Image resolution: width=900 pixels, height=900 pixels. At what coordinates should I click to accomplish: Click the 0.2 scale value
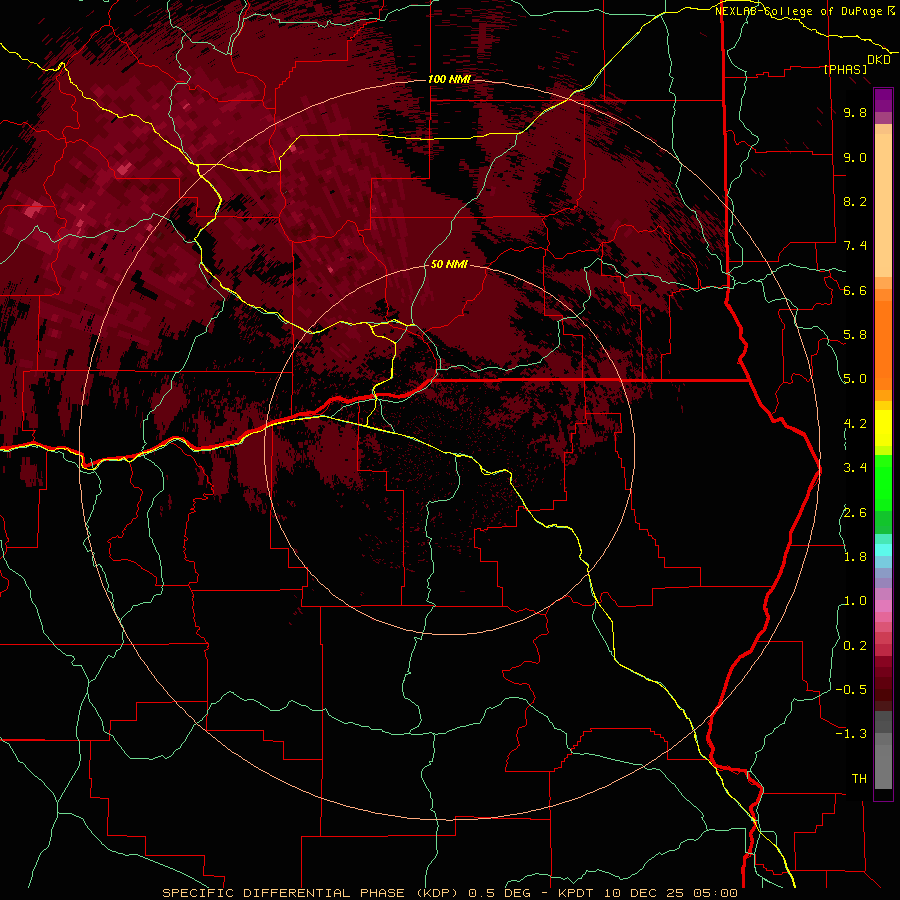855,646
